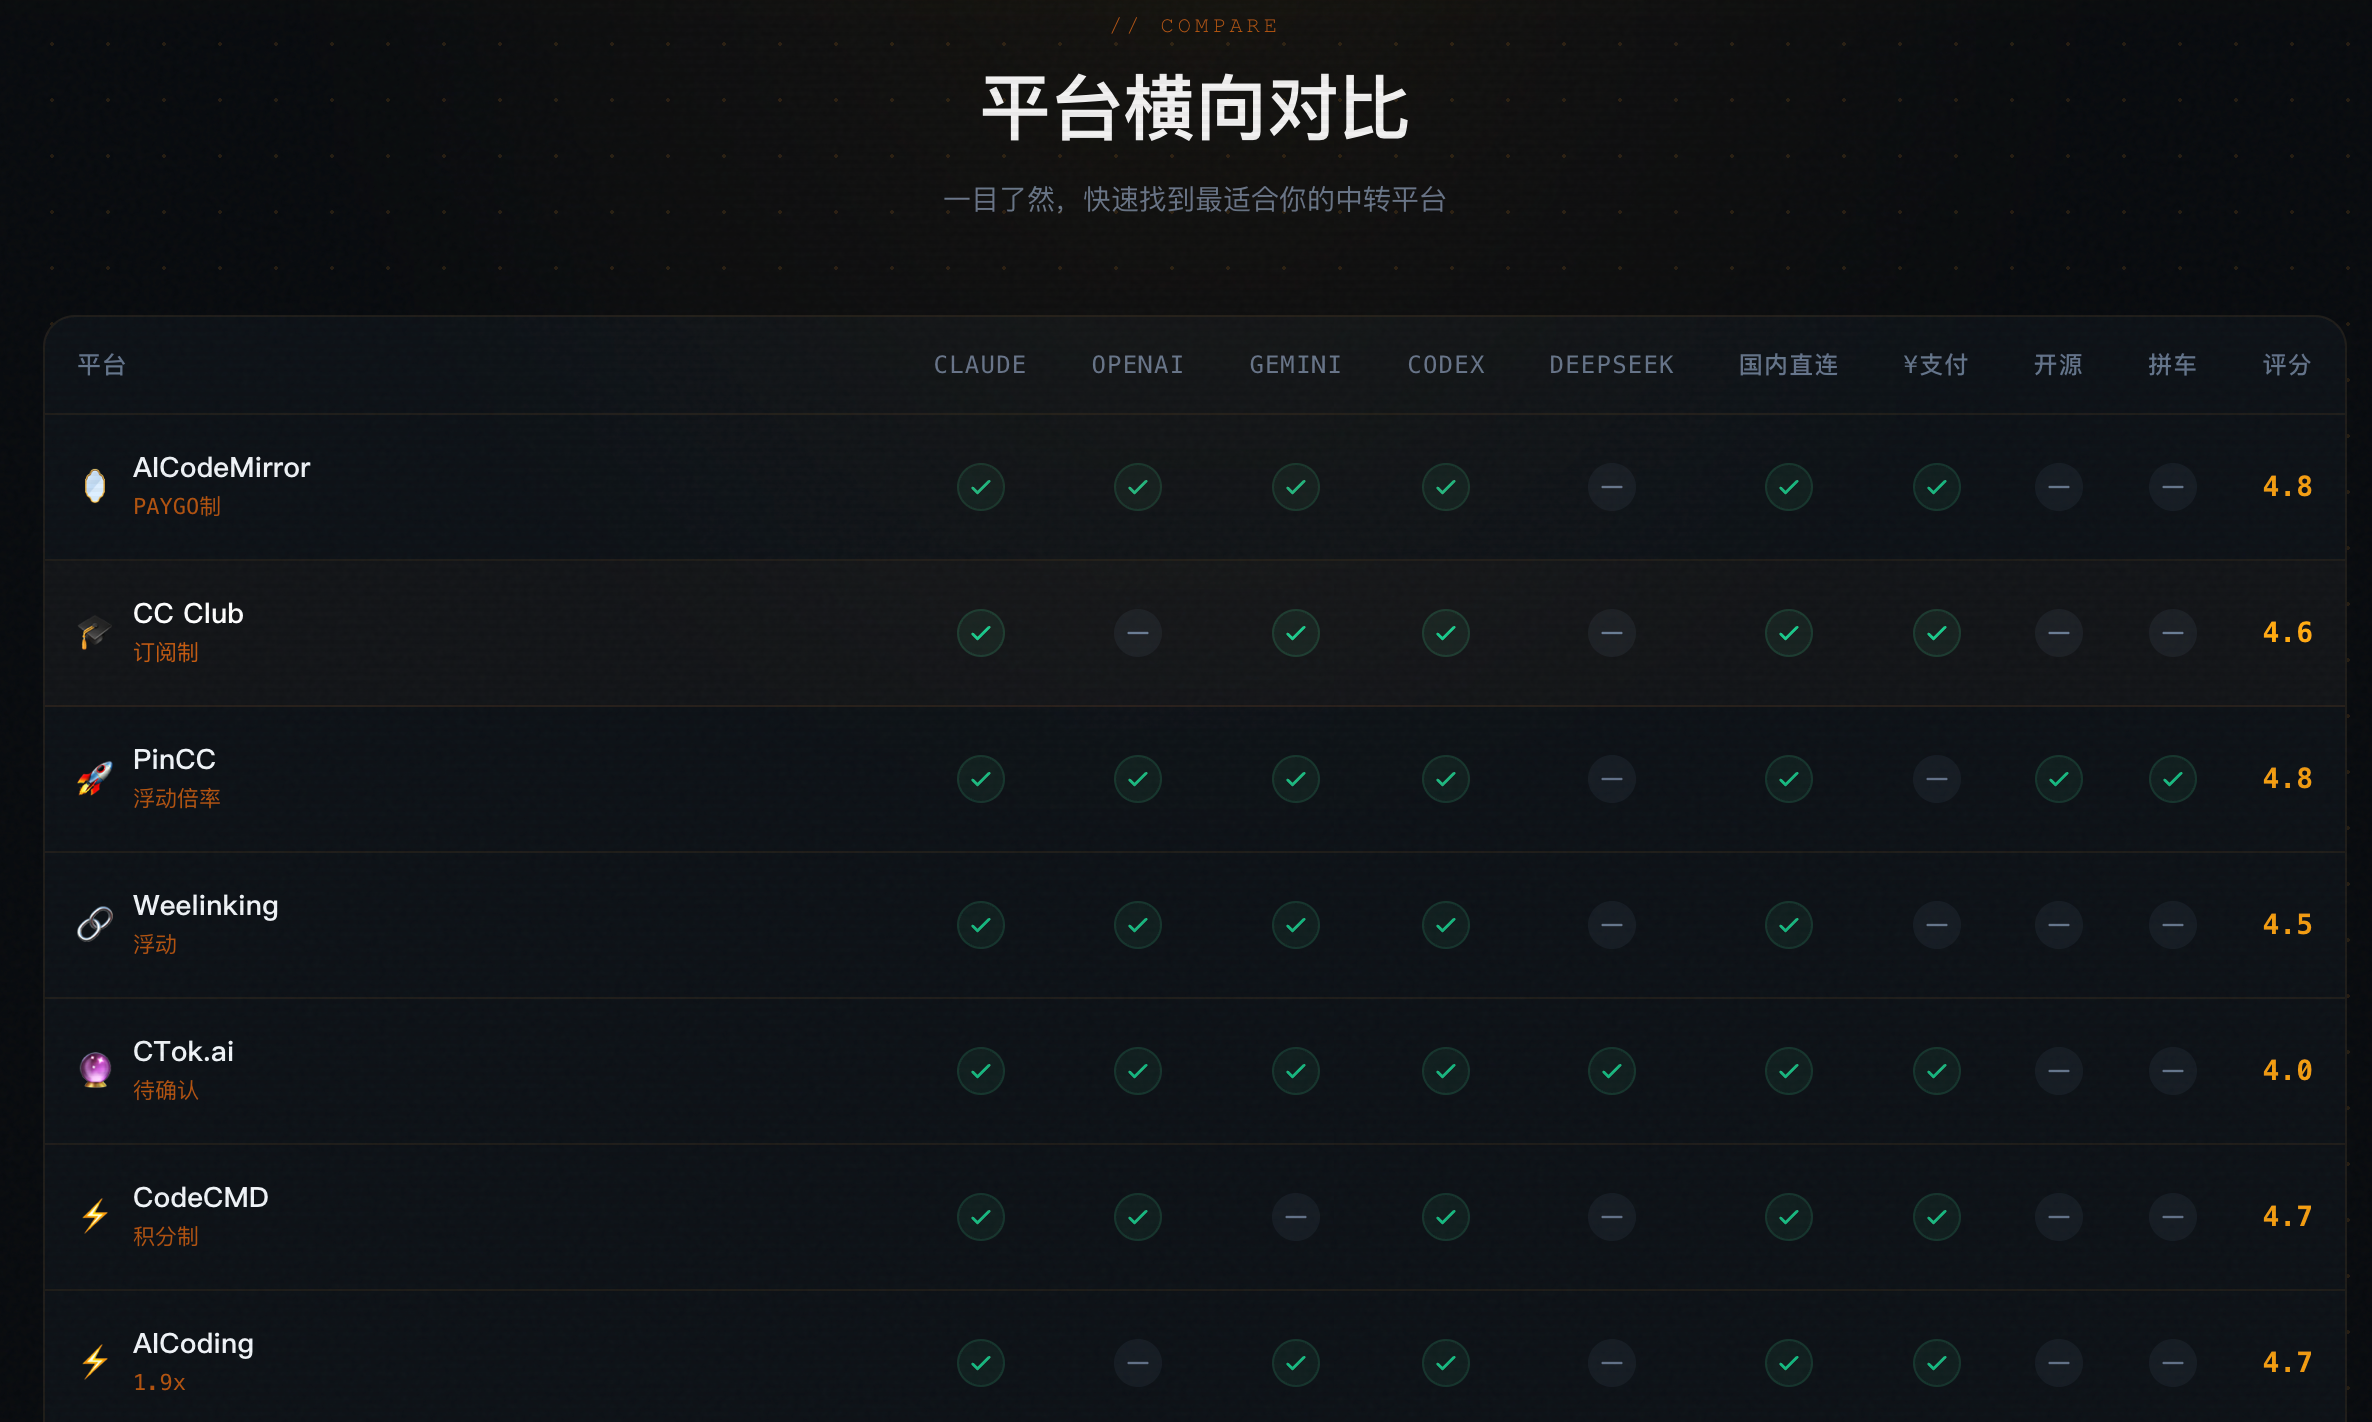Viewport: 2372px width, 1422px height.
Task: Click the CTok.ai crystal ball icon
Action: click(x=92, y=1070)
